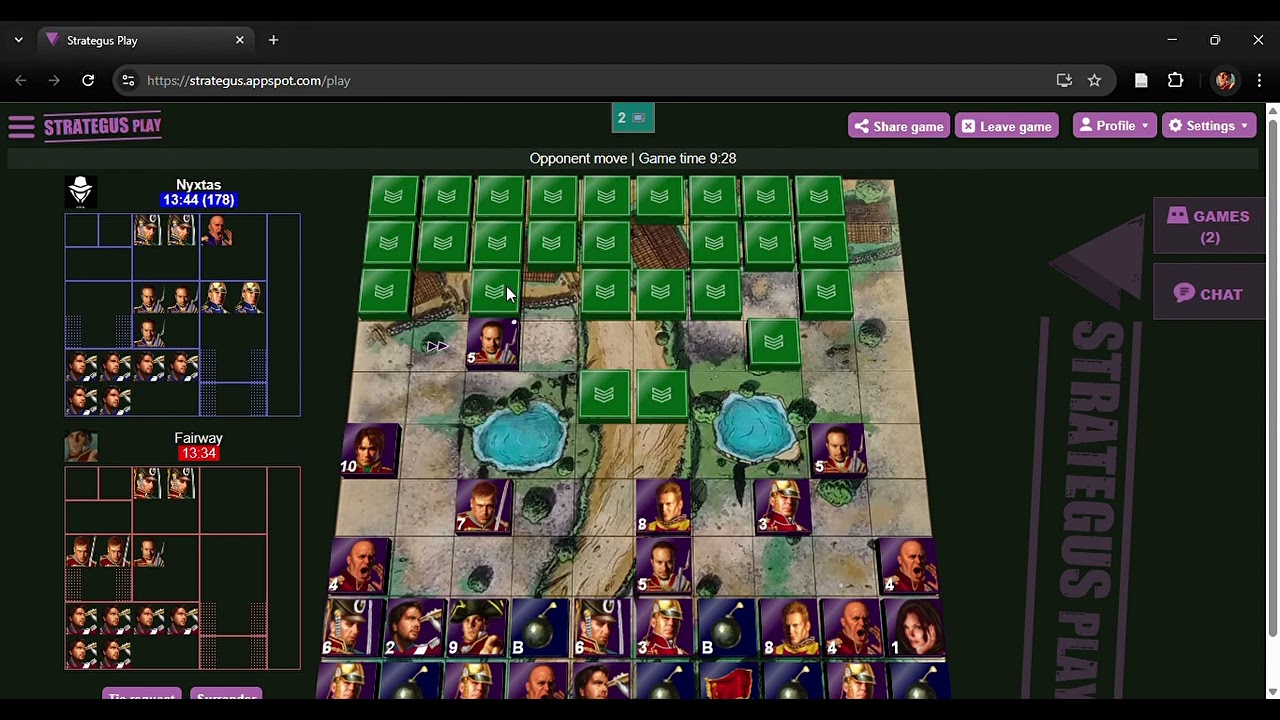Screen dimensions: 1280x720
Task: Select the Strategus Play browser tab
Action: (x=145, y=40)
